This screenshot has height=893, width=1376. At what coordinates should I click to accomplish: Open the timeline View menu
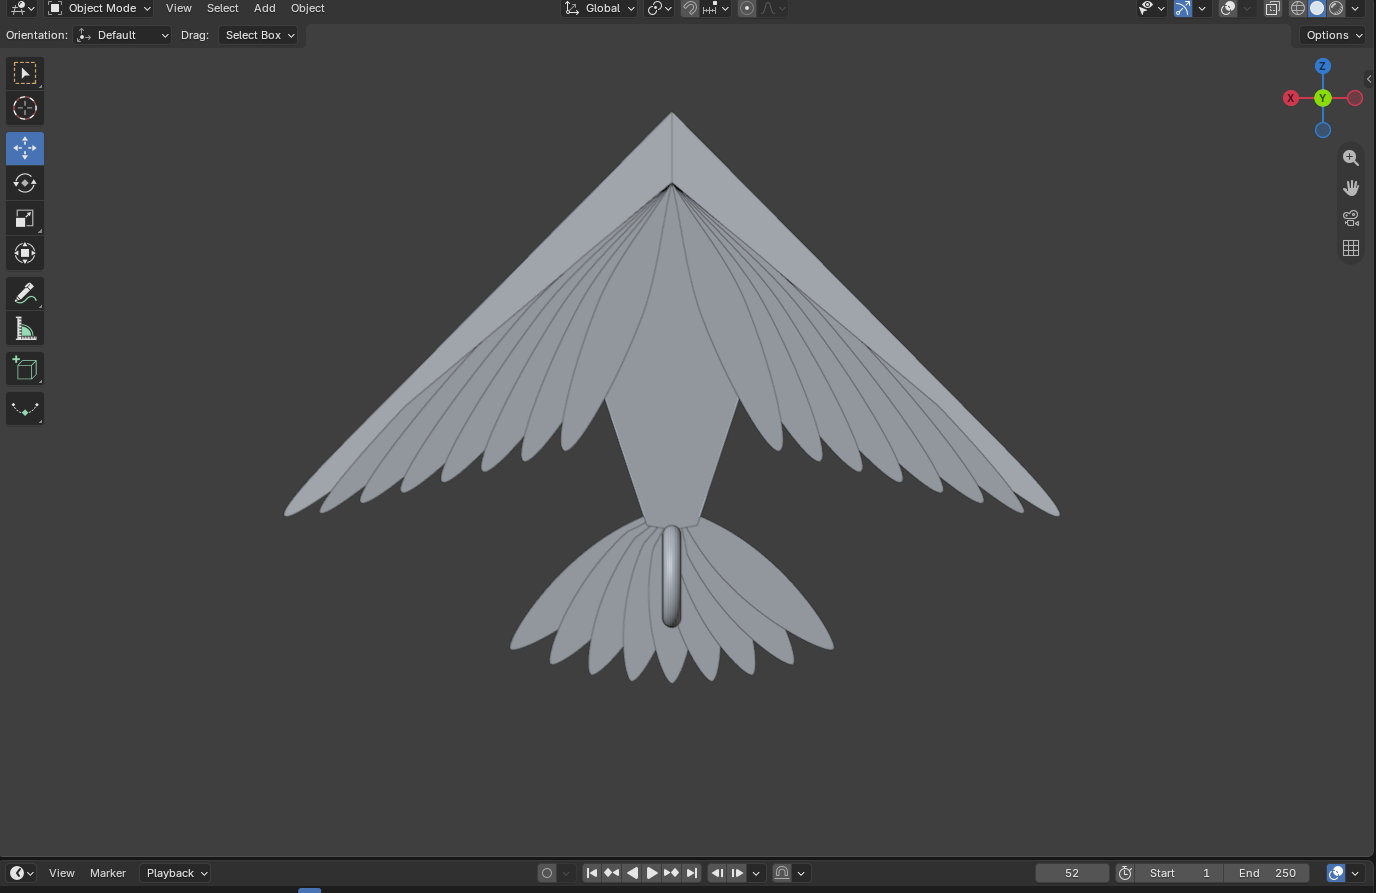coord(62,873)
